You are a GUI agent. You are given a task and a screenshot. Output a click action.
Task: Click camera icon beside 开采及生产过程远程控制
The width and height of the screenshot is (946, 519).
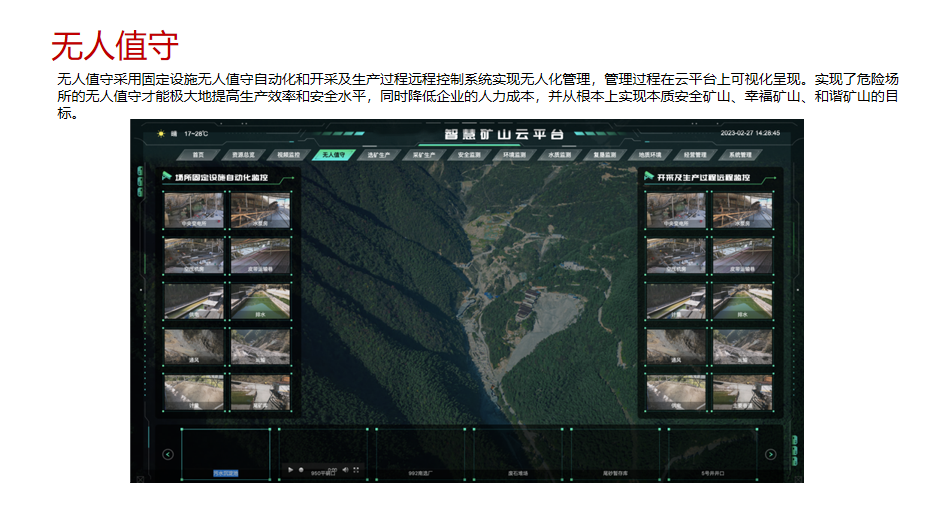[649, 176]
